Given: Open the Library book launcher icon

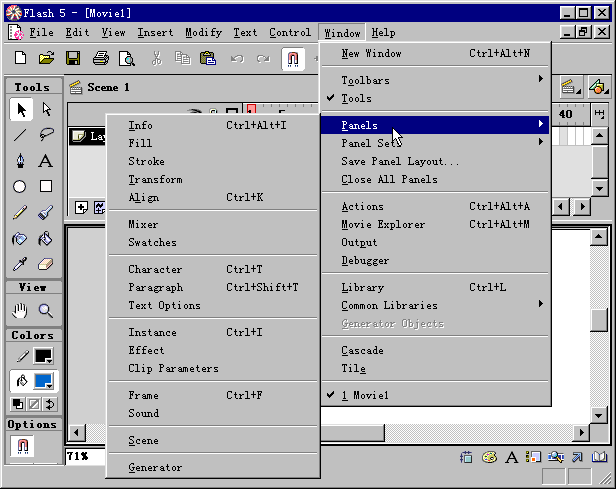Looking at the screenshot, I should 600,457.
